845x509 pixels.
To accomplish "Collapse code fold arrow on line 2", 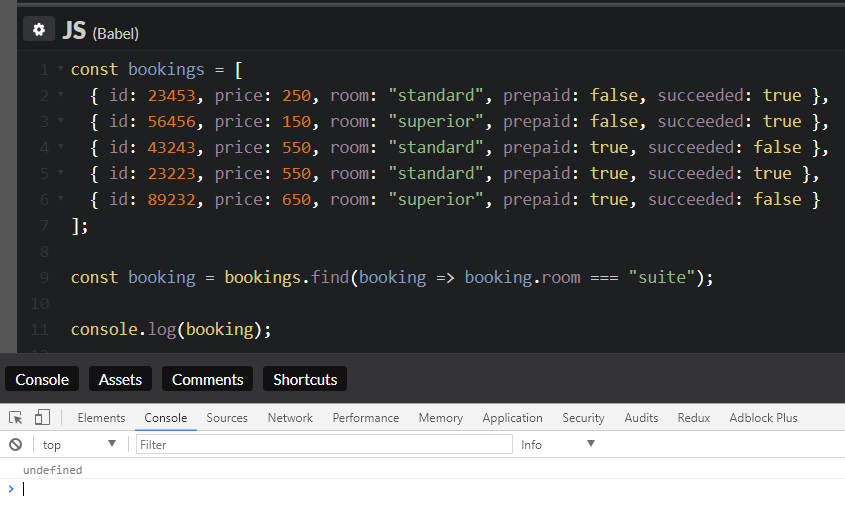I will [x=60, y=95].
